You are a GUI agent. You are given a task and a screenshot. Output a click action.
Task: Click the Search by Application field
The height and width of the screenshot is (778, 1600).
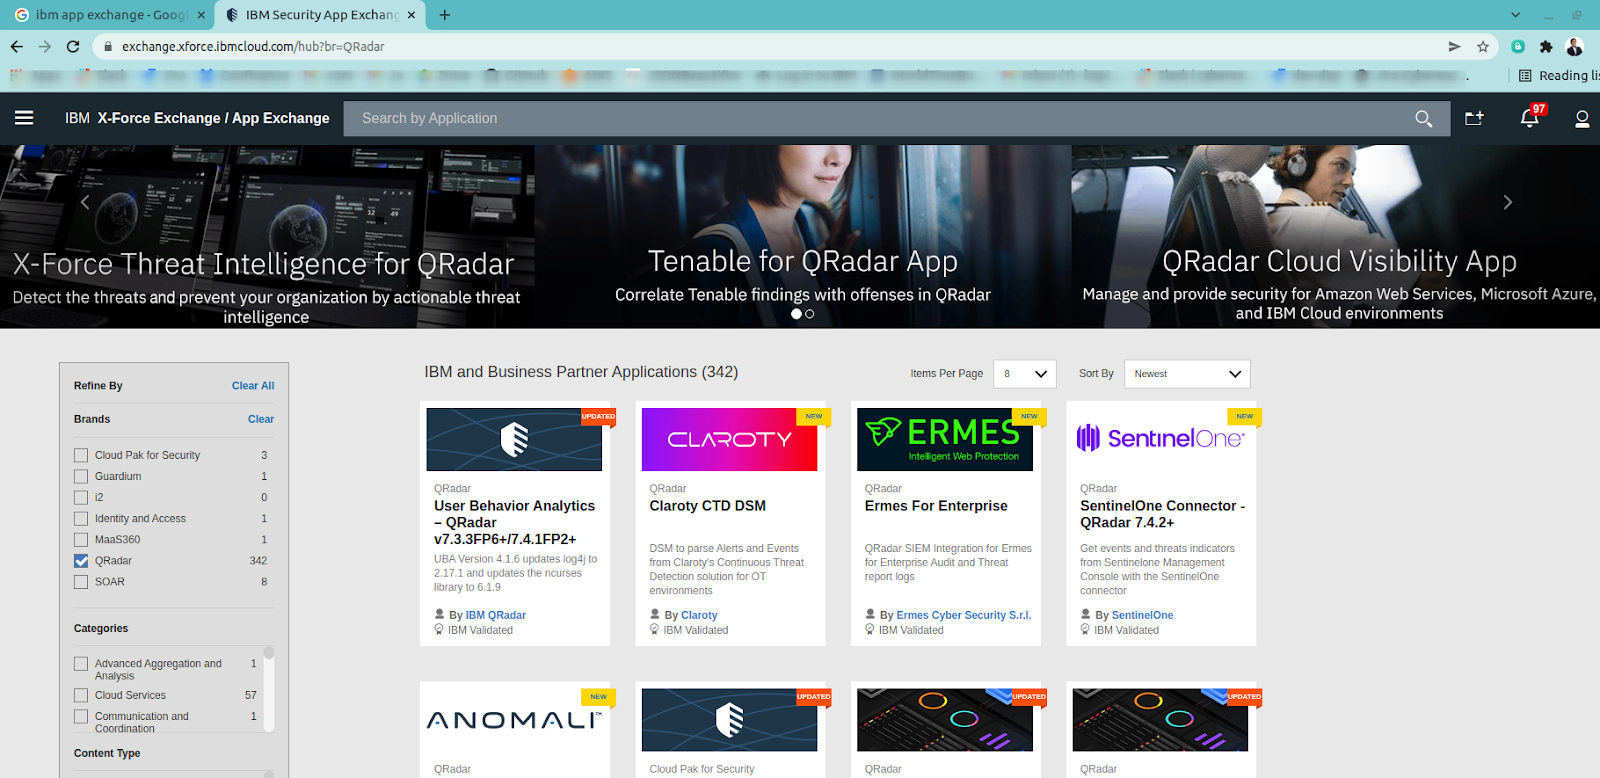880,118
